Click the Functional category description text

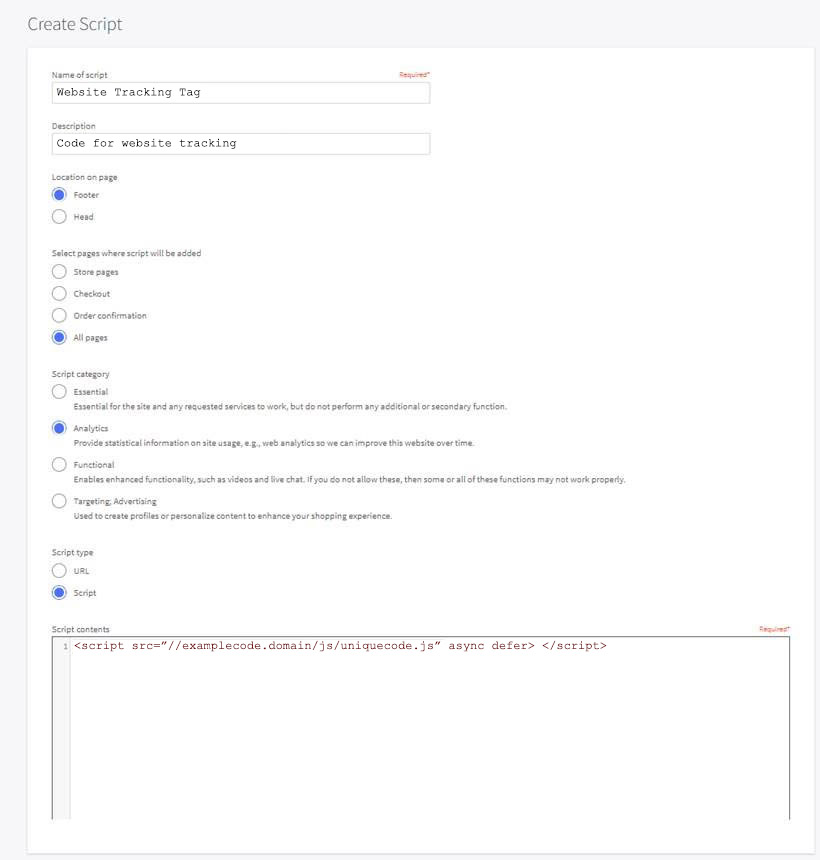[349, 479]
